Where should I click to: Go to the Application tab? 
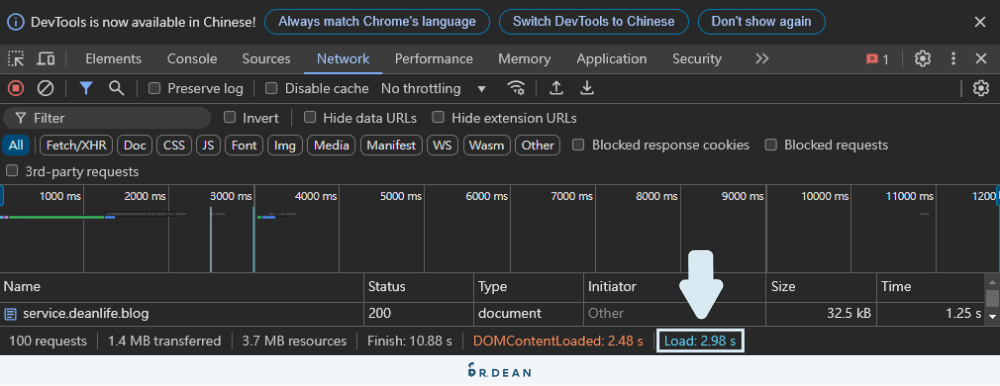[612, 59]
